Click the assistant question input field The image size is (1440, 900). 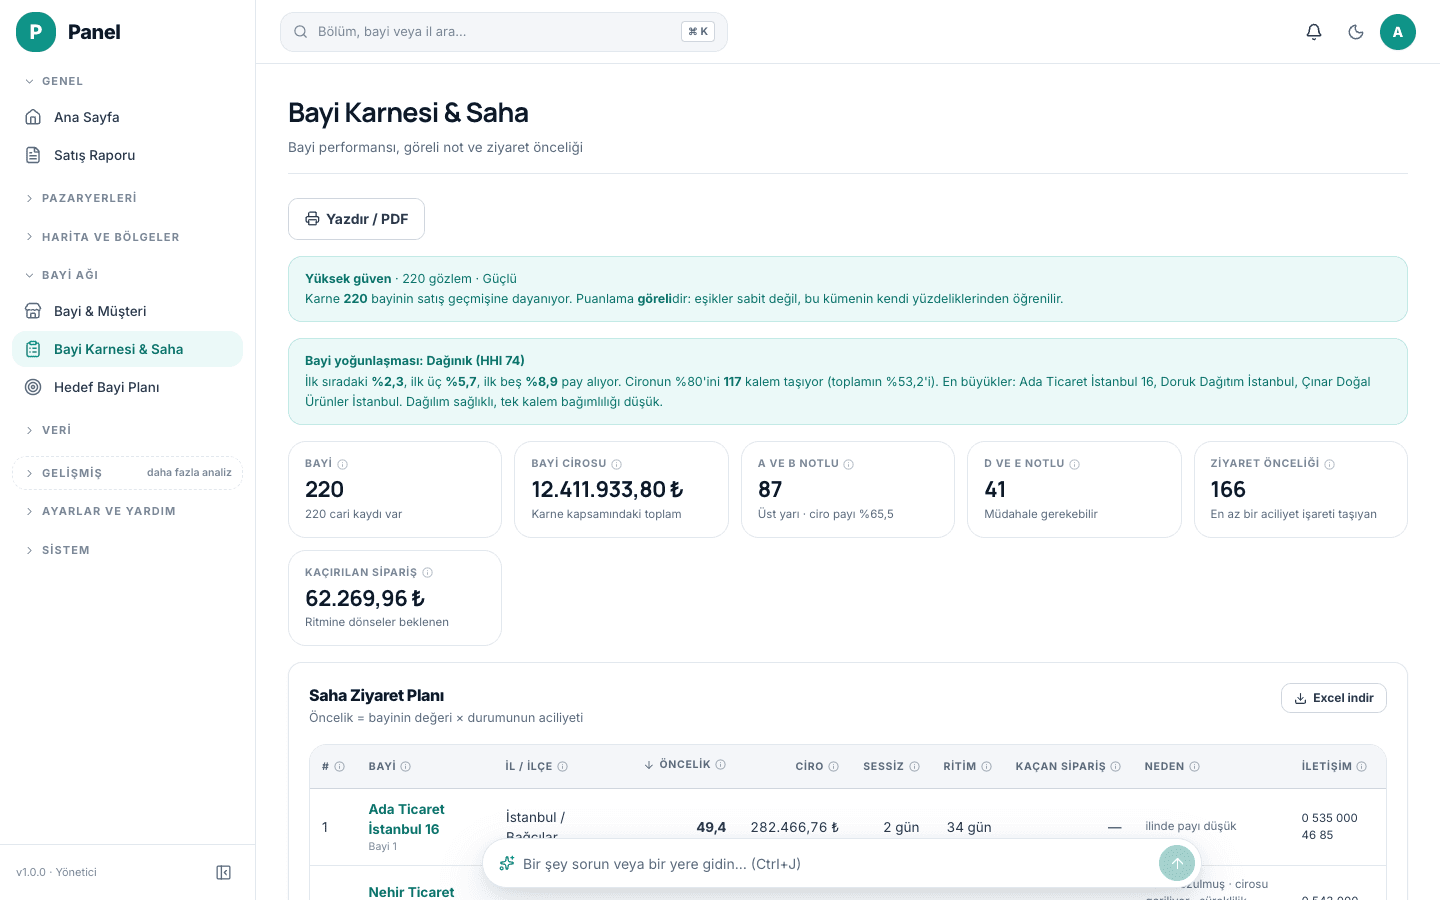(x=835, y=864)
